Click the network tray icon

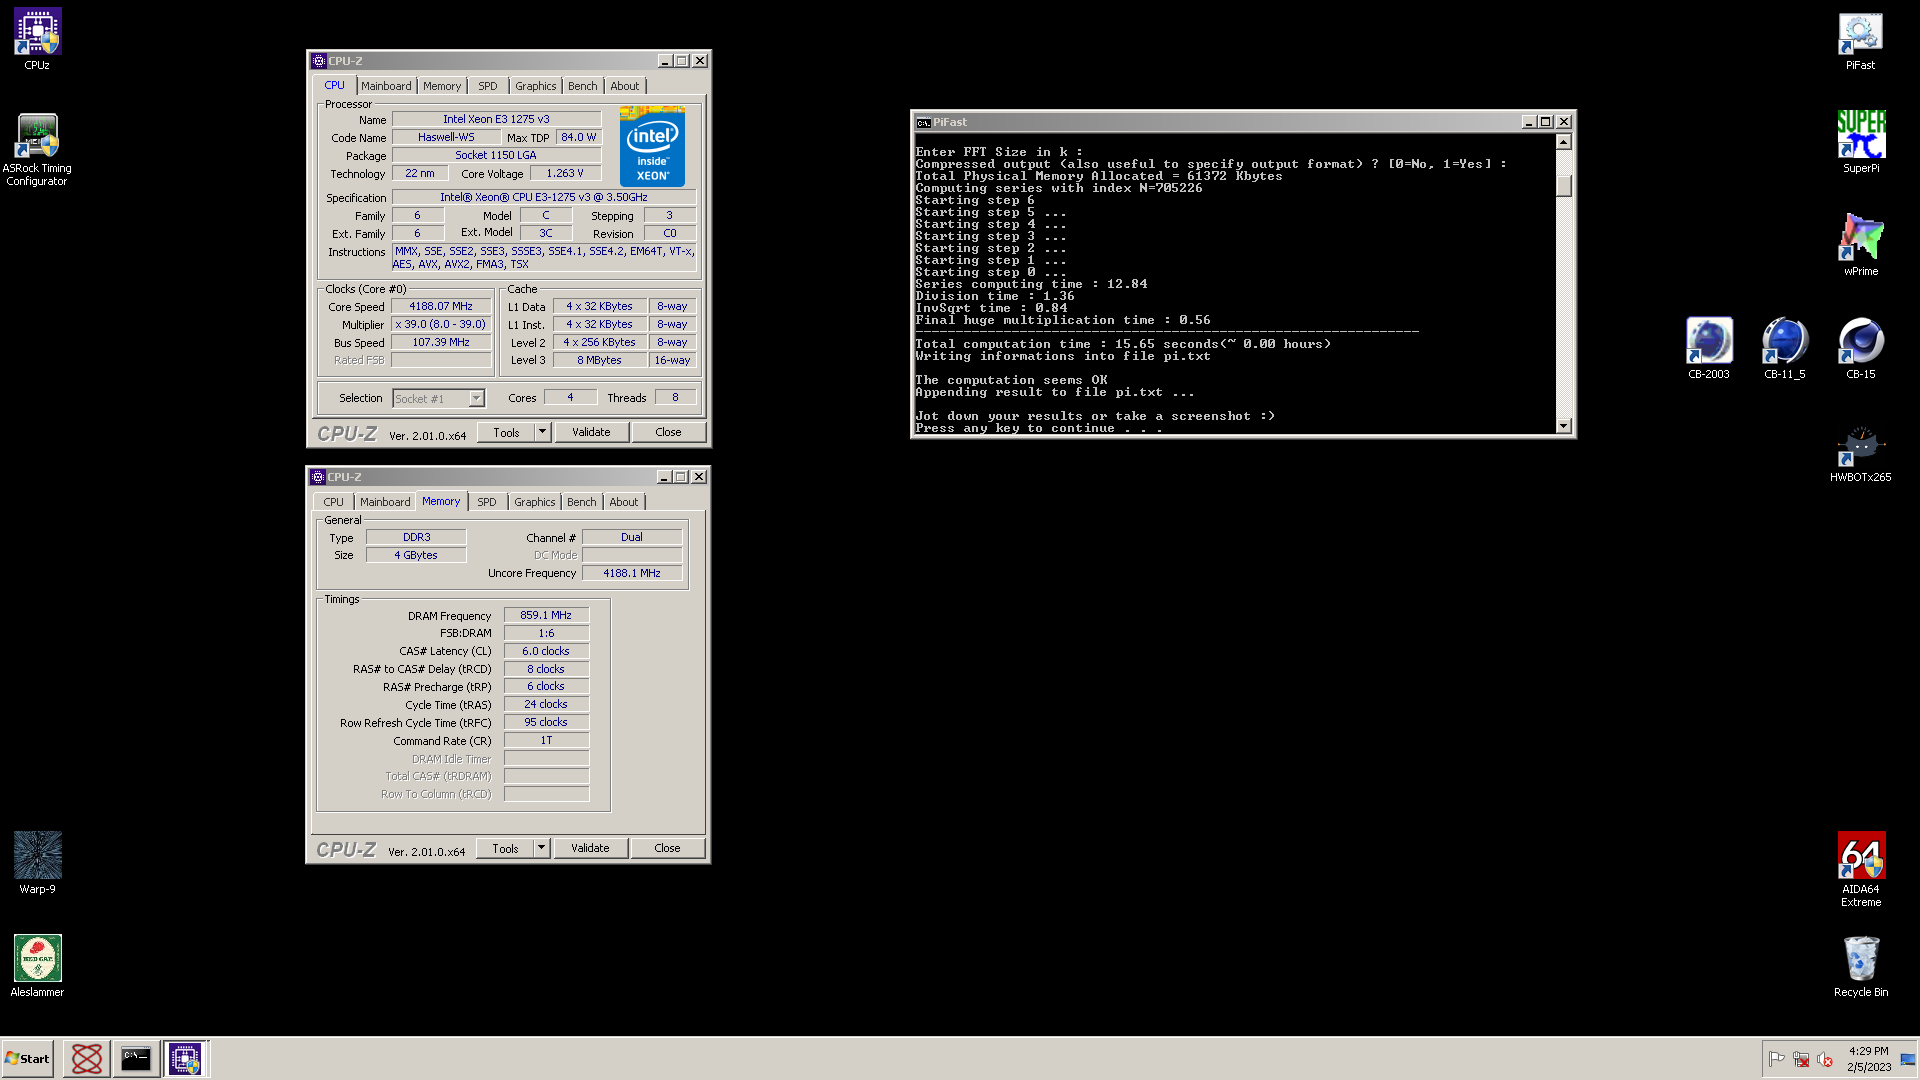click(x=1801, y=1059)
